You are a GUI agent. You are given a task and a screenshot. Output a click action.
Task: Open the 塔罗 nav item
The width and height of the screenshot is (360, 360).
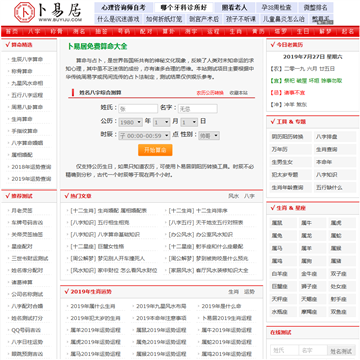tap(280, 32)
